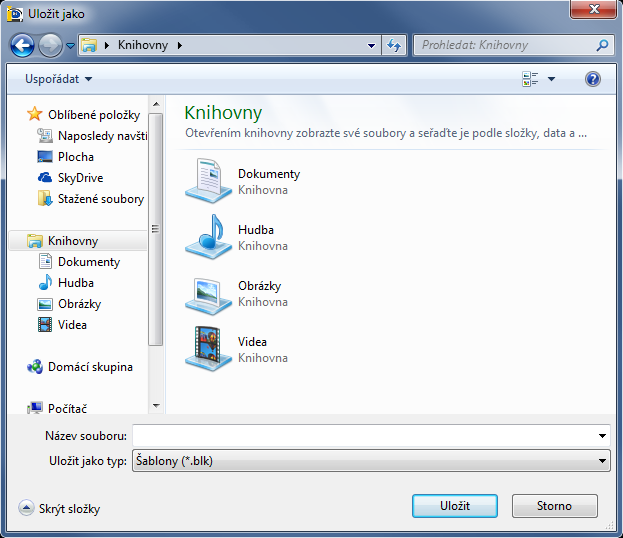Open the Uspořádat menu
This screenshot has height=538, width=623.
[59, 79]
